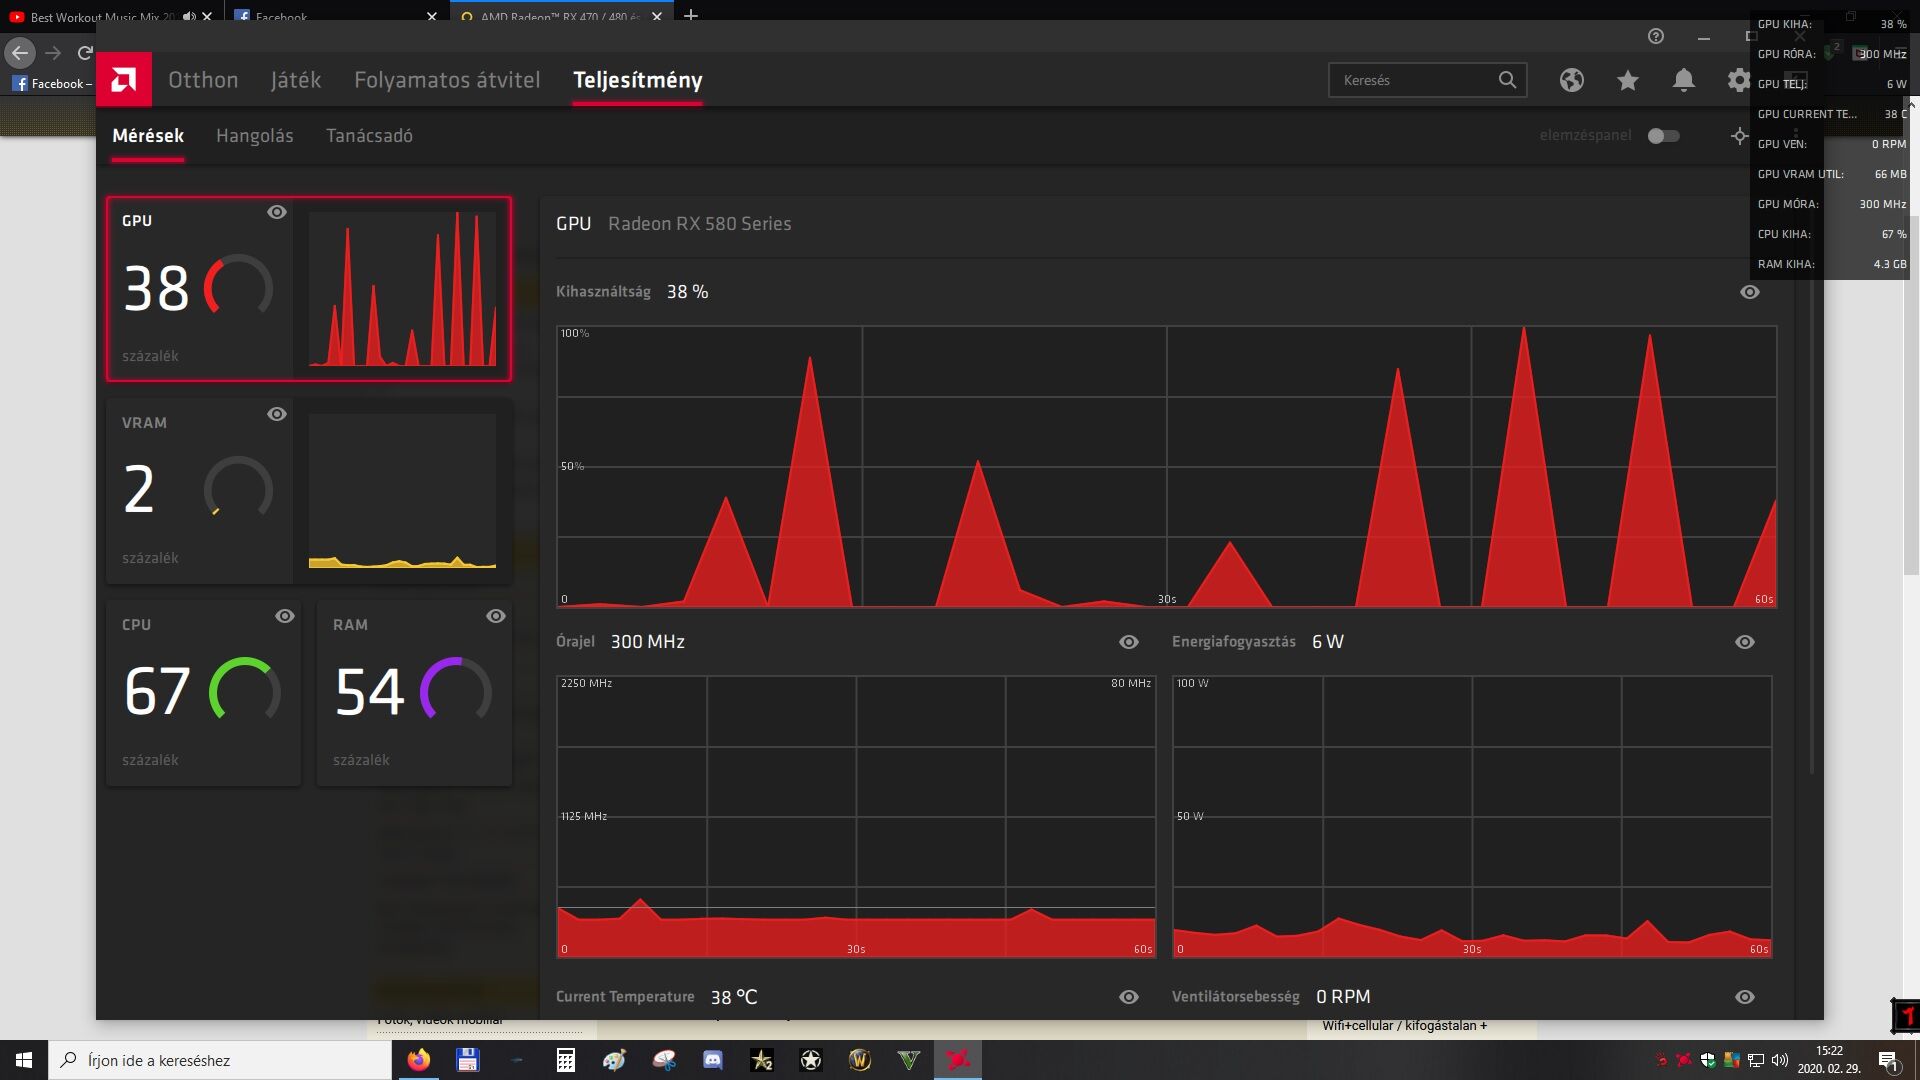
Task: Open Discord from the taskbar
Action: coord(712,1060)
